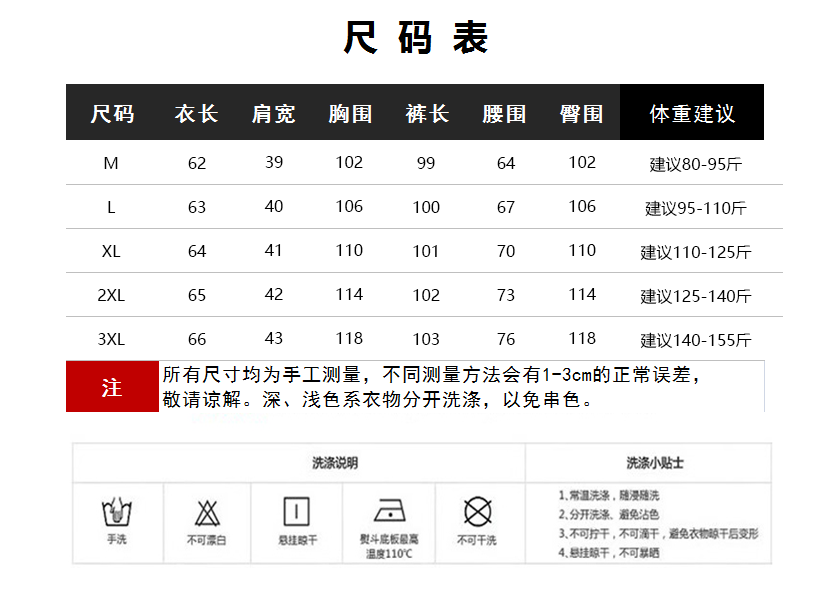Click 腰围 value 70 in XL row

coord(506,251)
